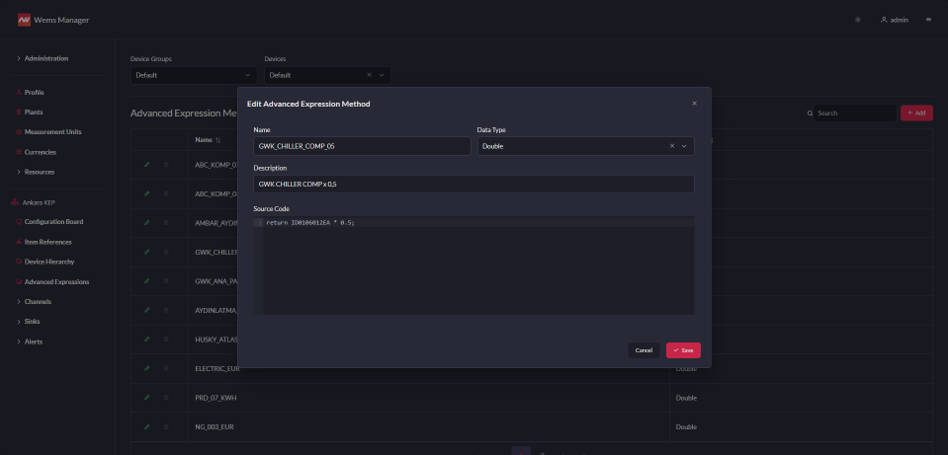The height and width of the screenshot is (455, 948).
Task: Clear the Devices dropdown selection
Action: click(368, 75)
